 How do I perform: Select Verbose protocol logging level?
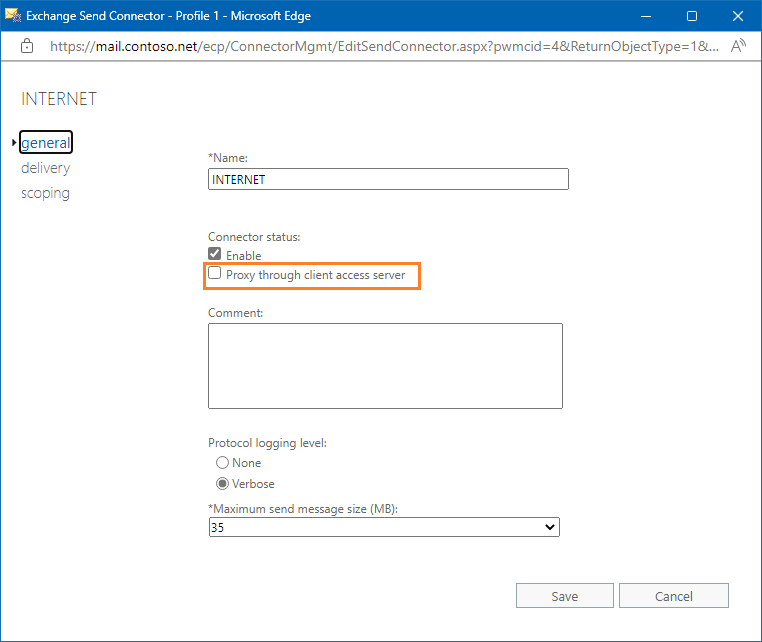222,484
